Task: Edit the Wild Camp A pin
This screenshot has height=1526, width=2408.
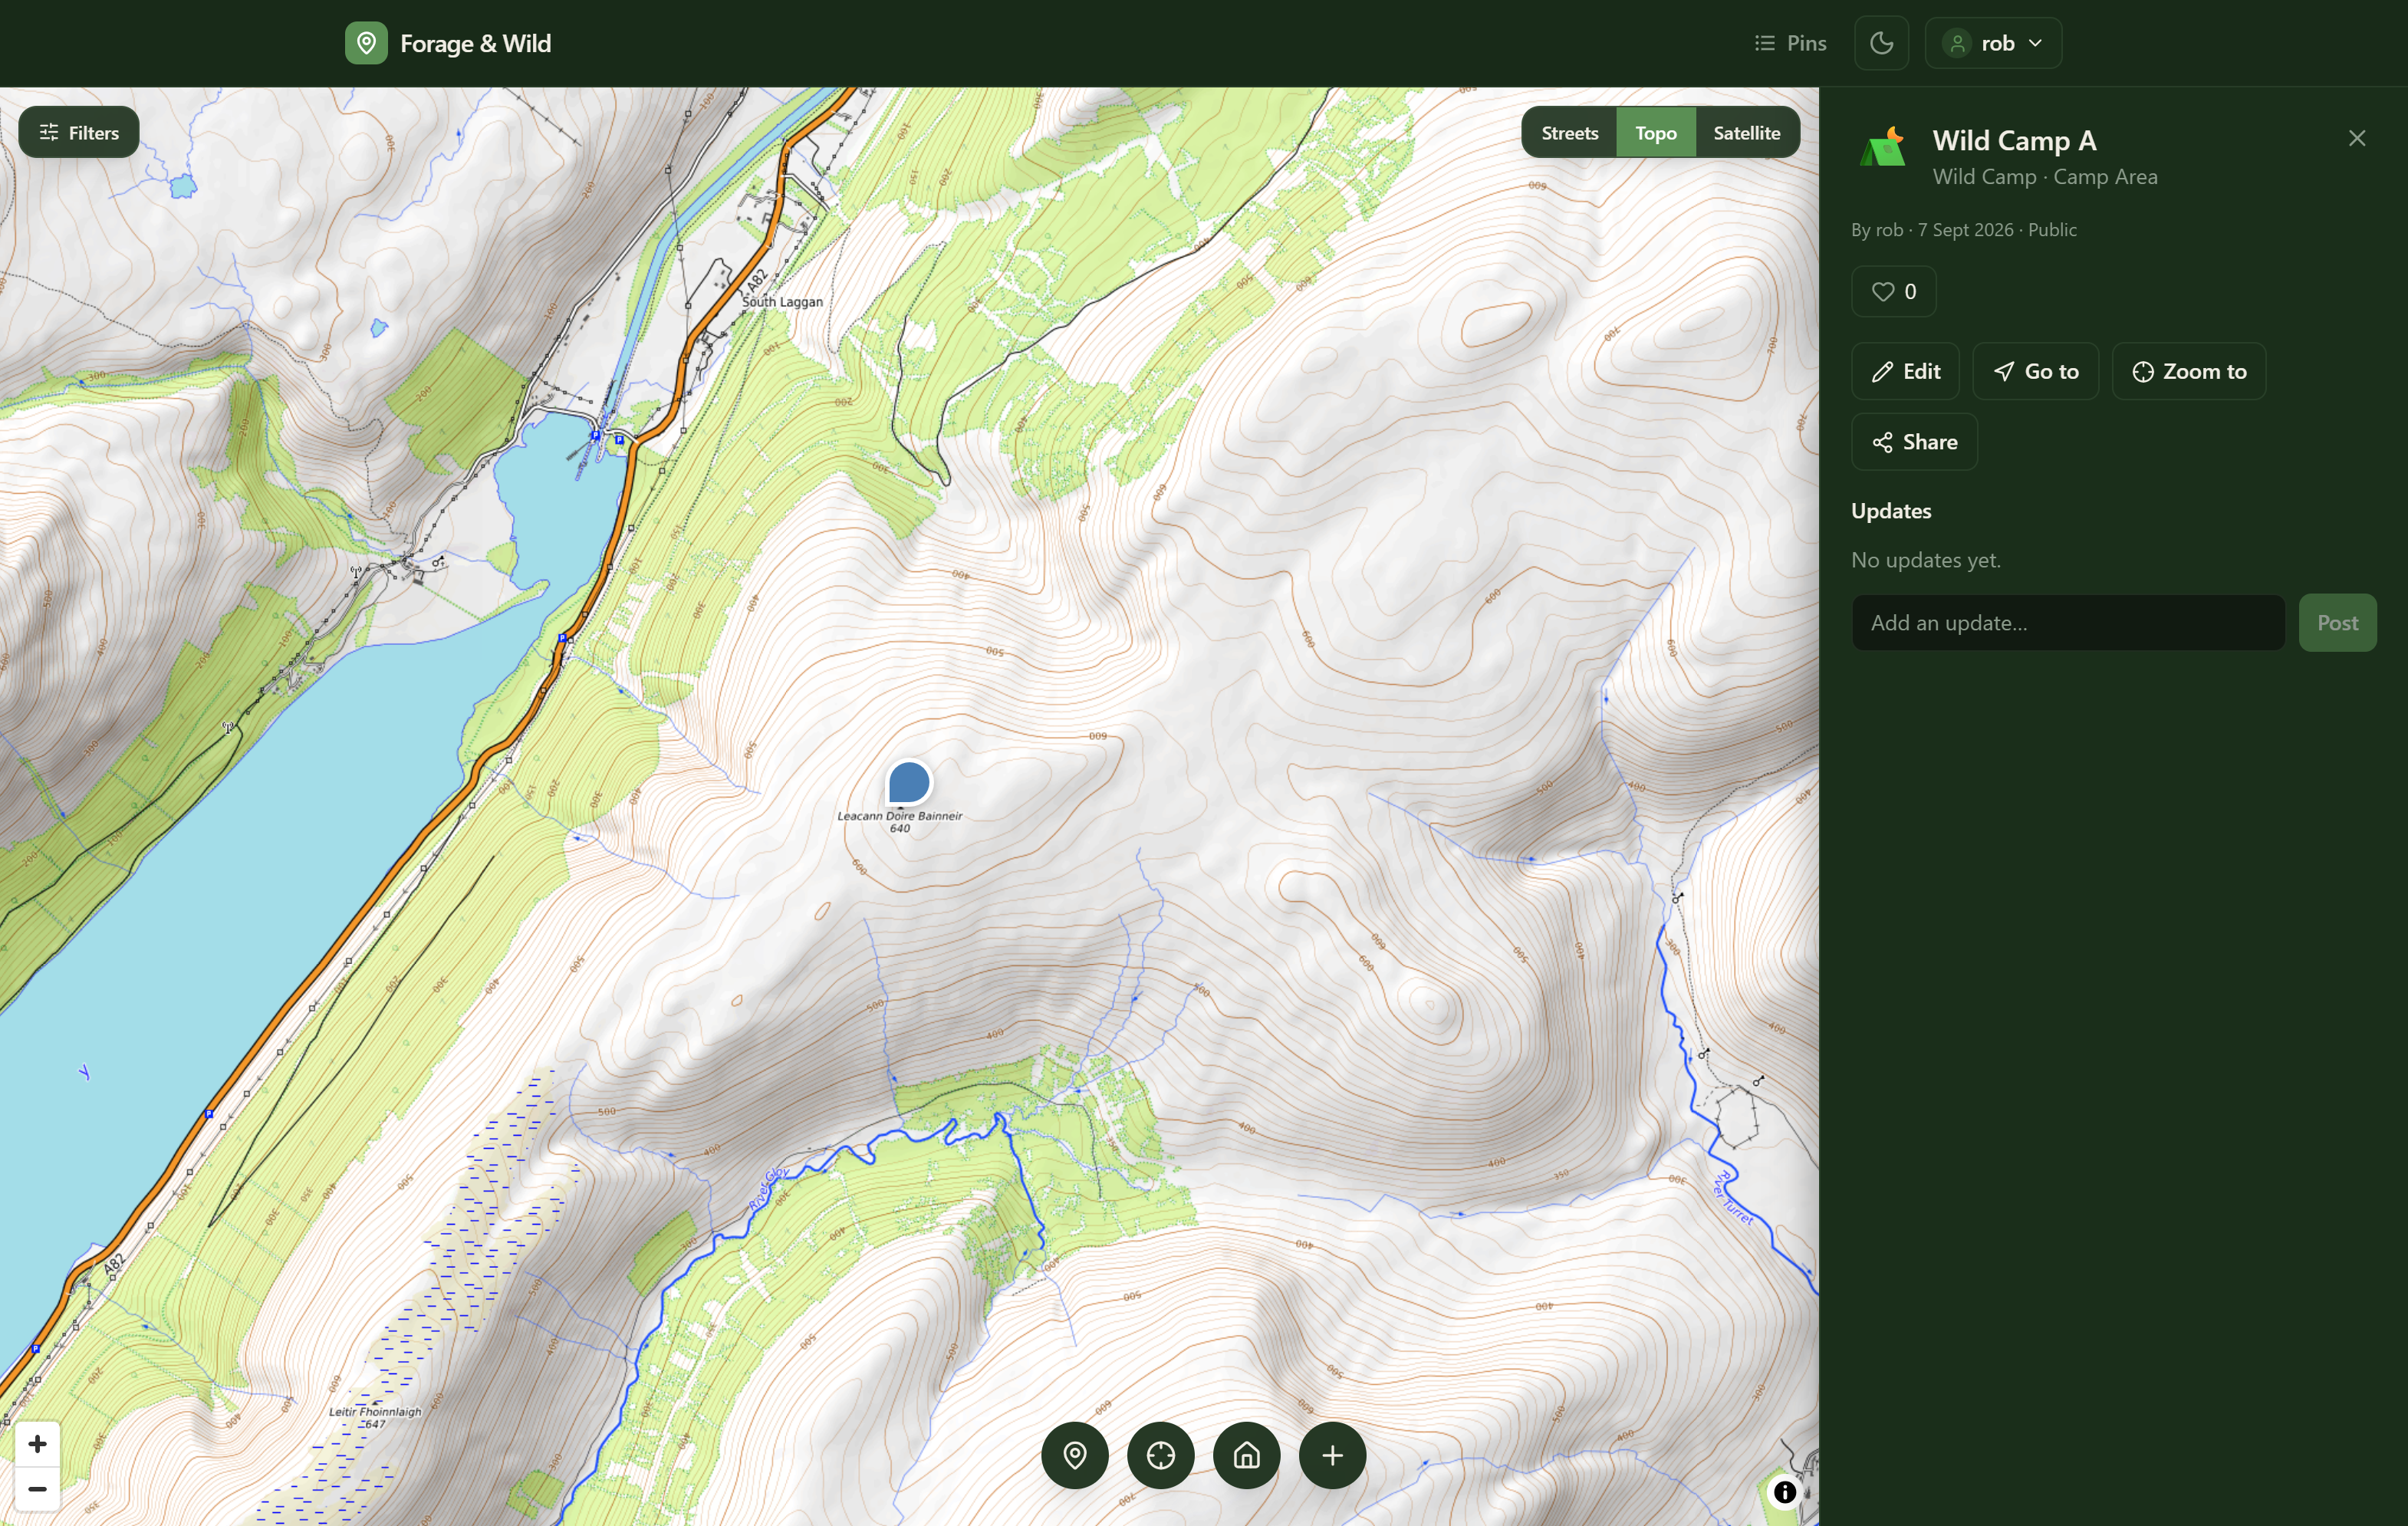Action: pyautogui.click(x=1904, y=371)
